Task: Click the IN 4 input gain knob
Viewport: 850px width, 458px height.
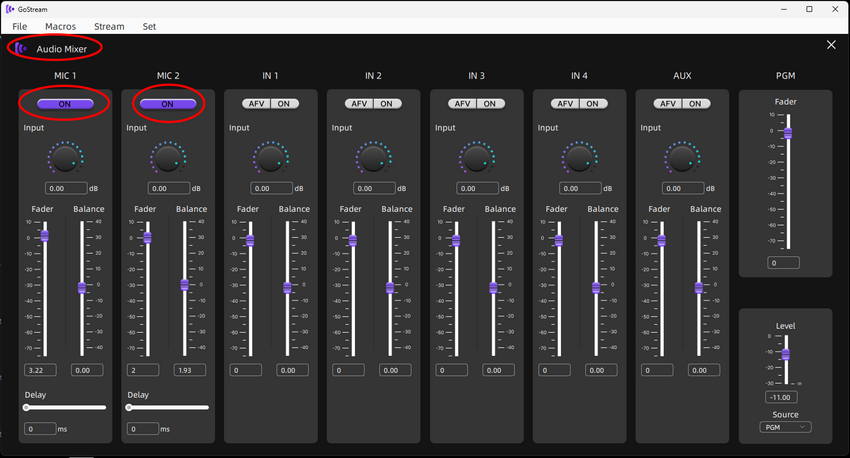Action: pyautogui.click(x=579, y=158)
